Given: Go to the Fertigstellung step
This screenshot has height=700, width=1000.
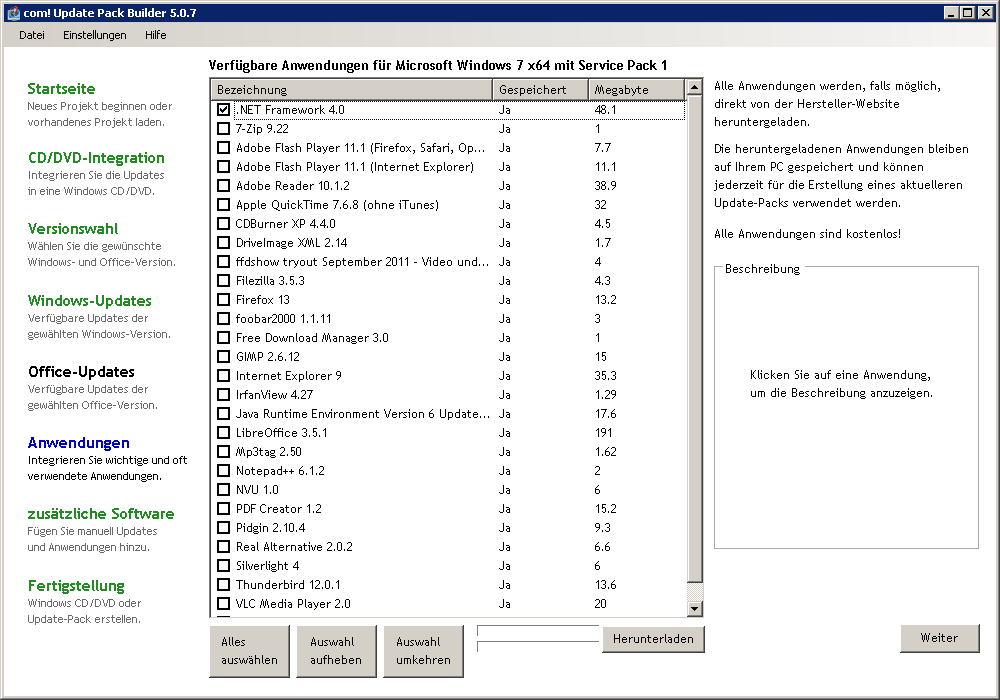Looking at the screenshot, I should tap(76, 585).
